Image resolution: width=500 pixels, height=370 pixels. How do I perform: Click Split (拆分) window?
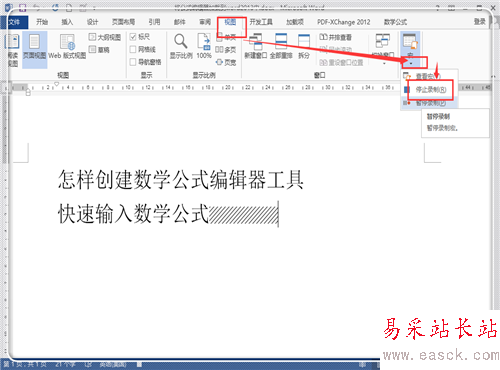coord(304,47)
